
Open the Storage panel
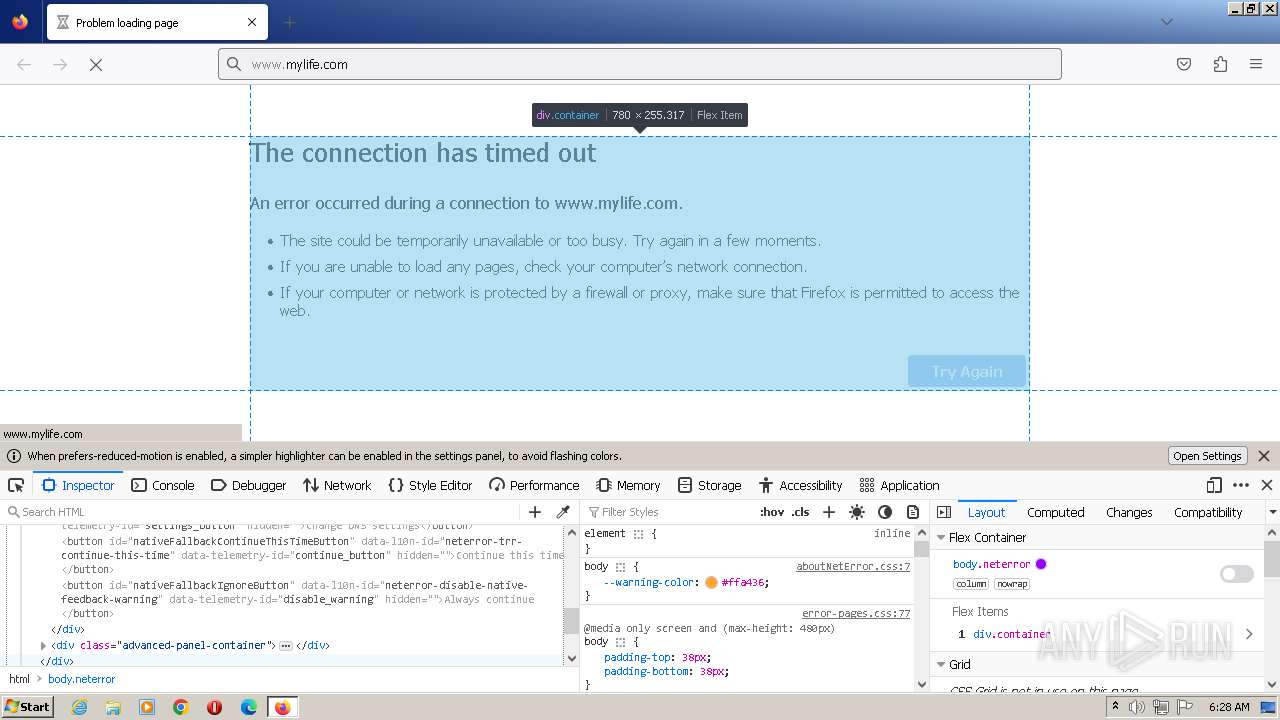click(709, 485)
